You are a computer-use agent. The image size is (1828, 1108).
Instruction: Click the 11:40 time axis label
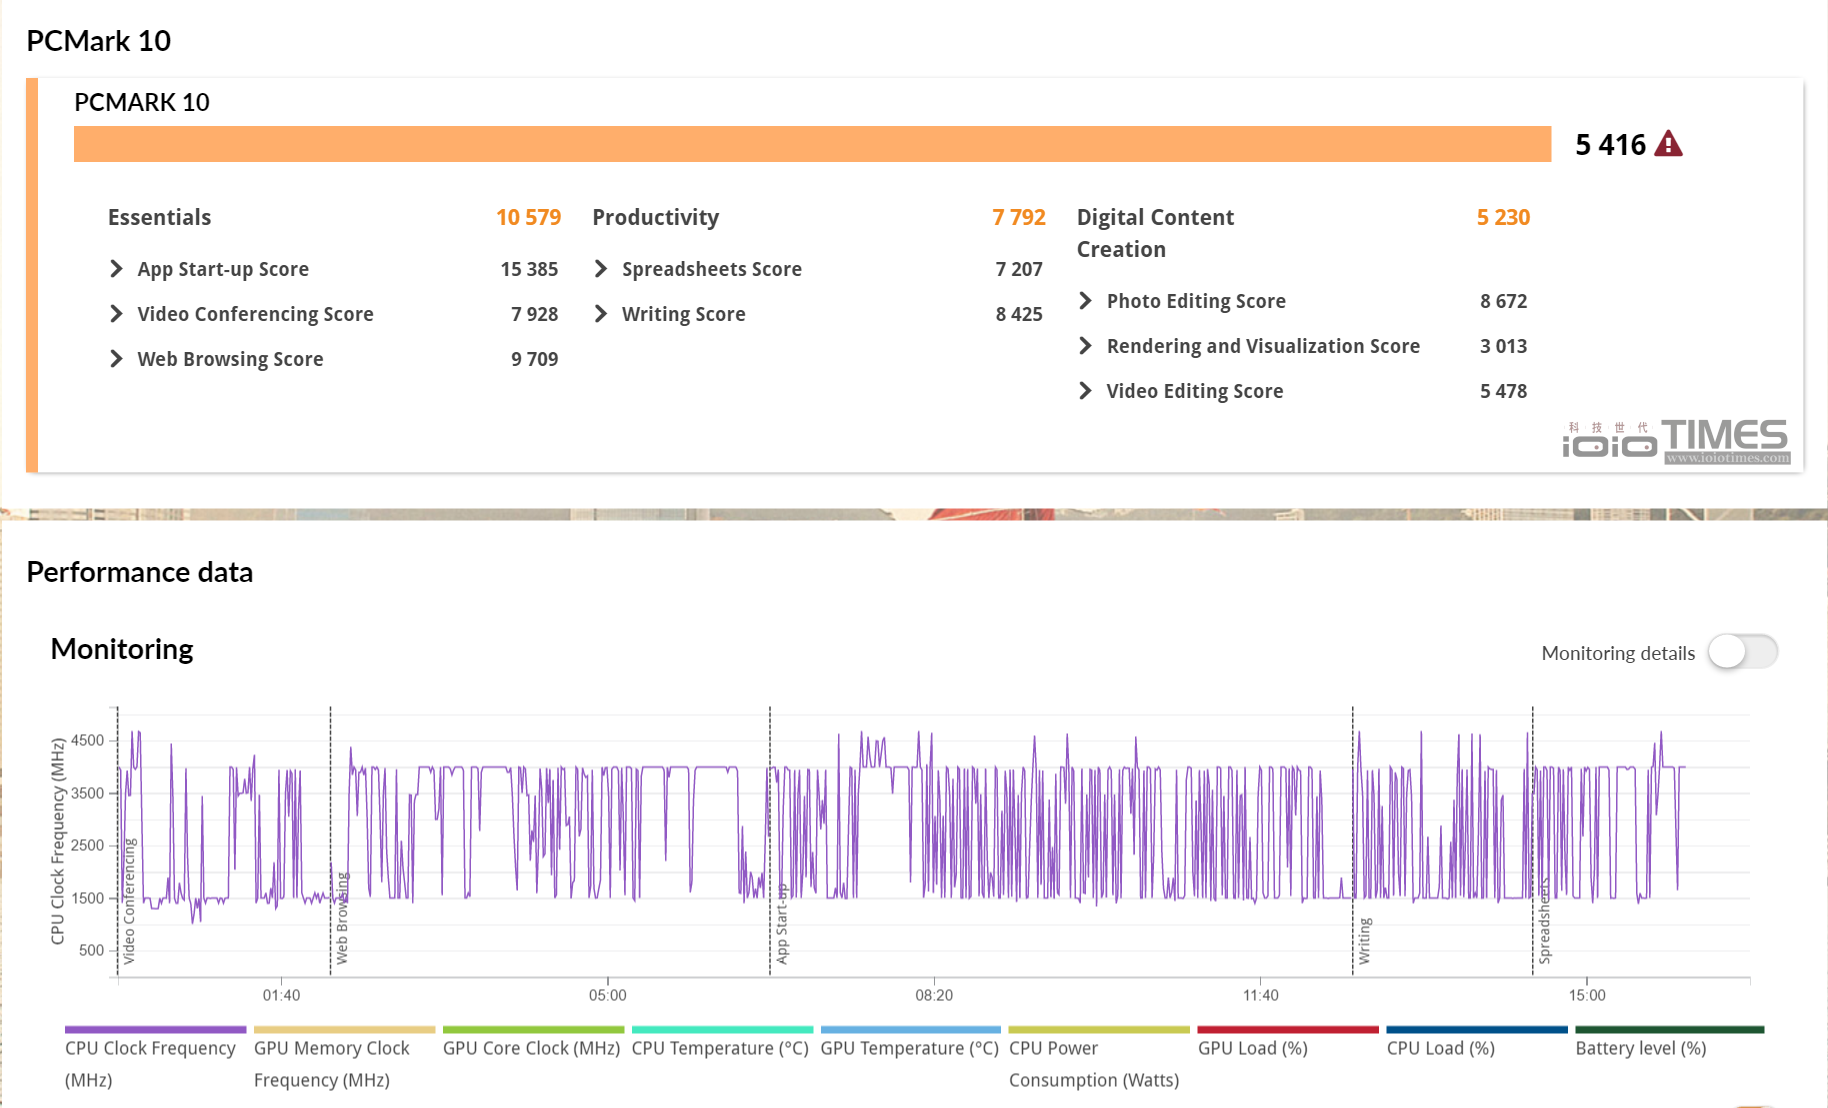click(x=1260, y=995)
